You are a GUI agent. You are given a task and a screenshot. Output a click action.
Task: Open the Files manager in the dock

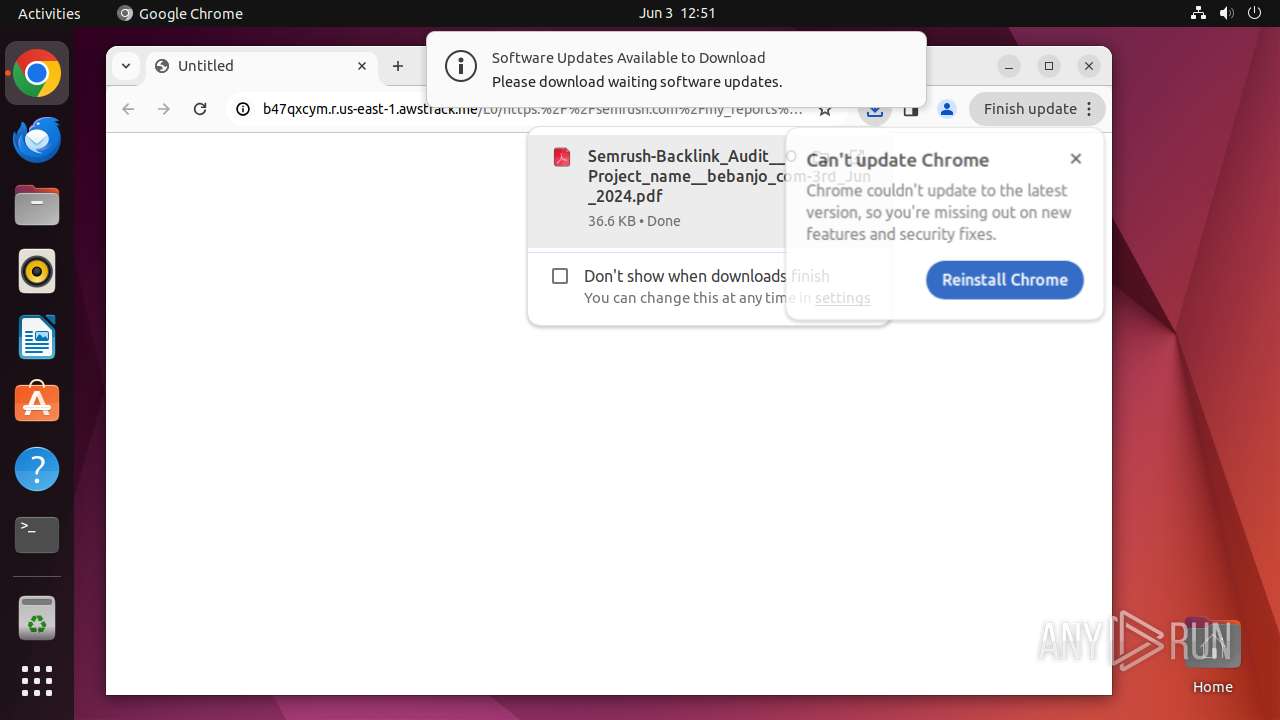[37, 206]
